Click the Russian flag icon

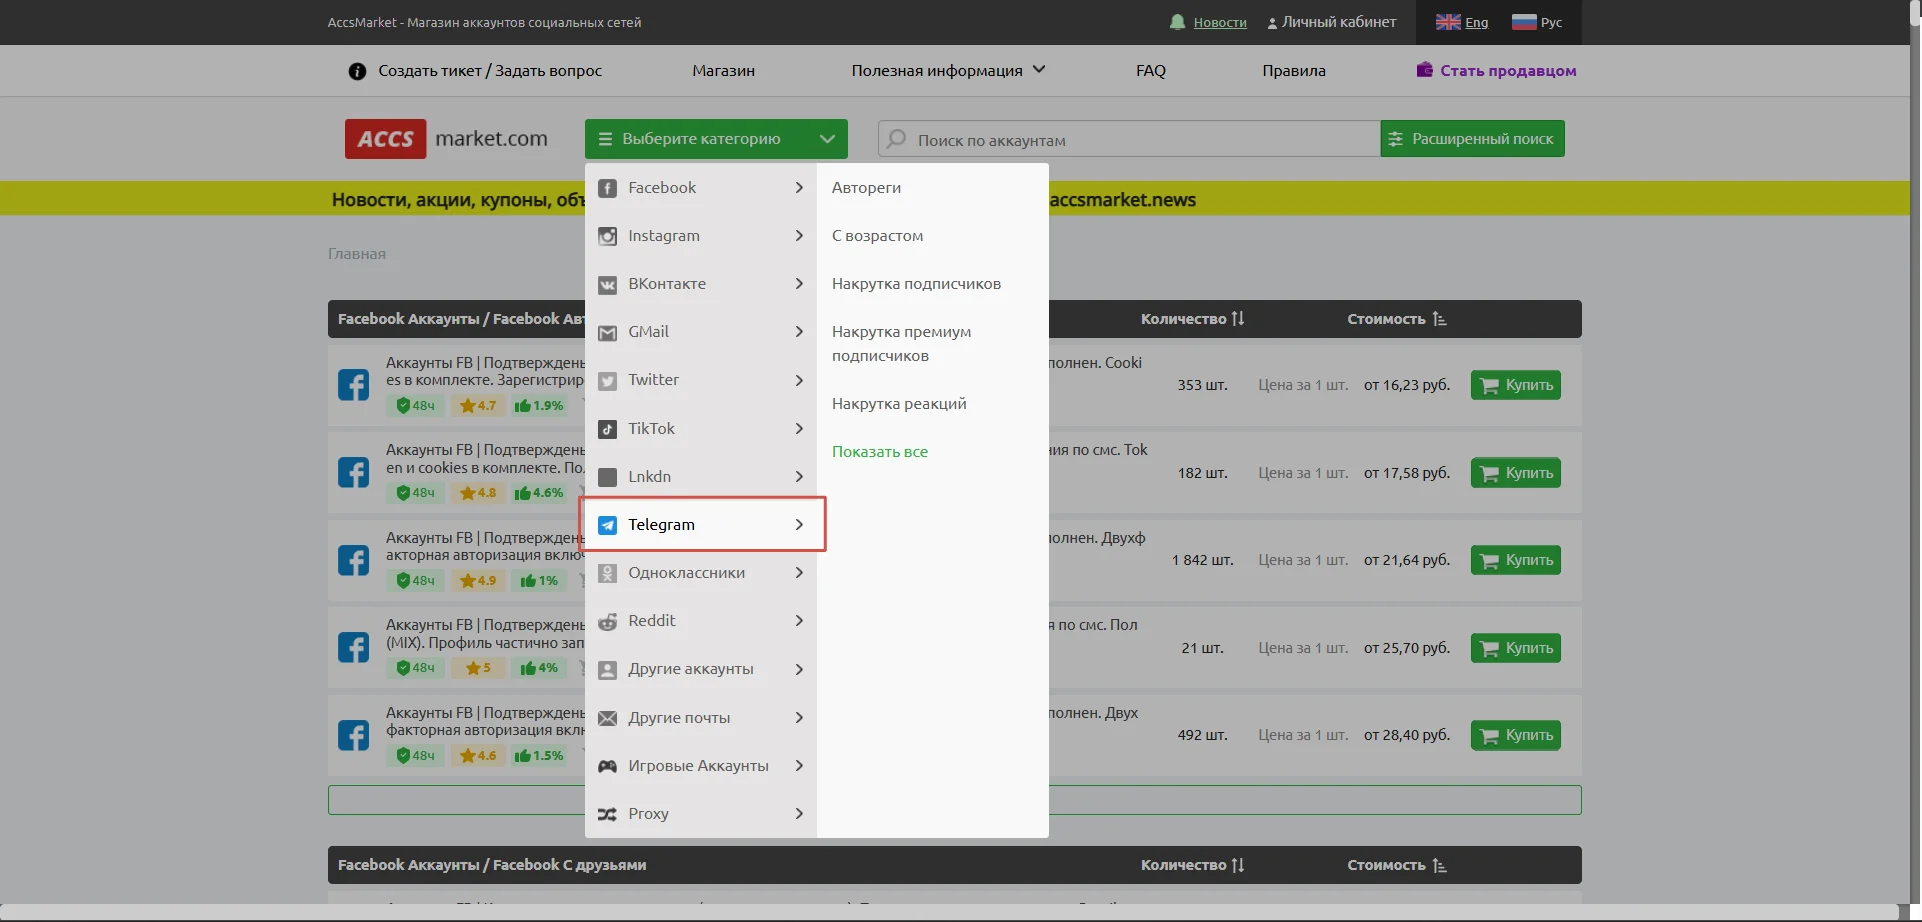tap(1524, 22)
